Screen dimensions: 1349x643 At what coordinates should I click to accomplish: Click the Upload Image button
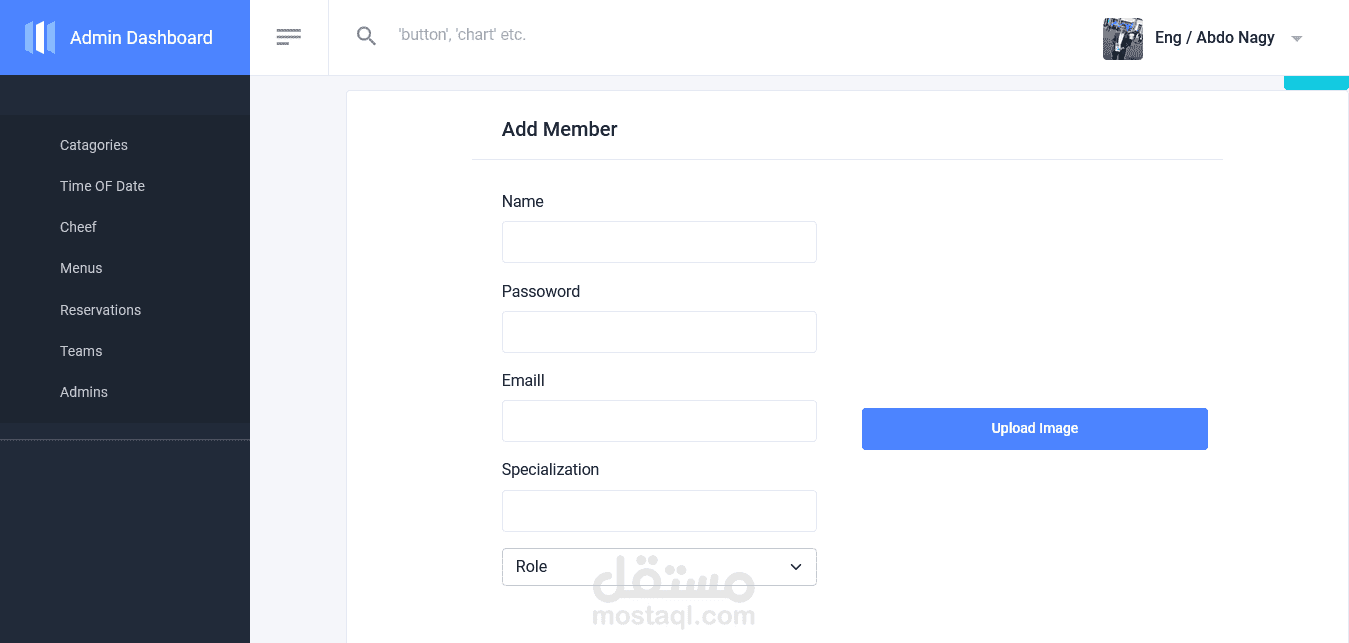(x=1035, y=429)
